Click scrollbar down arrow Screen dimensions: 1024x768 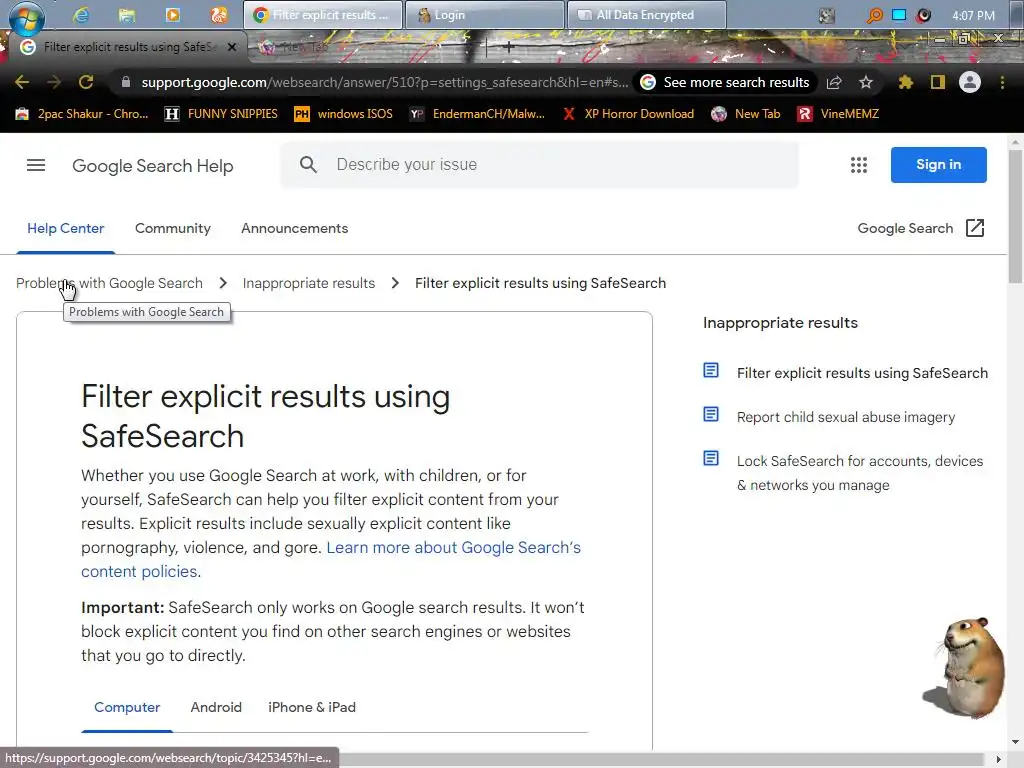click(1015, 742)
